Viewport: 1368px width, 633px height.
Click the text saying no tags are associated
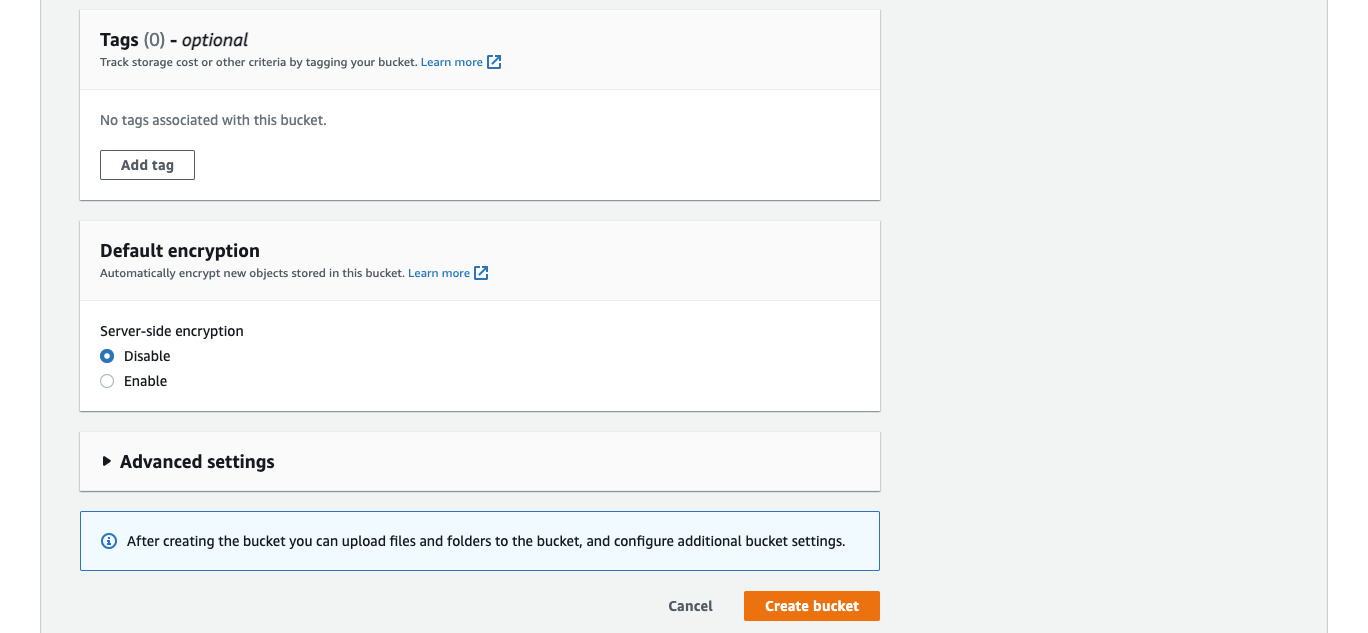(x=213, y=119)
